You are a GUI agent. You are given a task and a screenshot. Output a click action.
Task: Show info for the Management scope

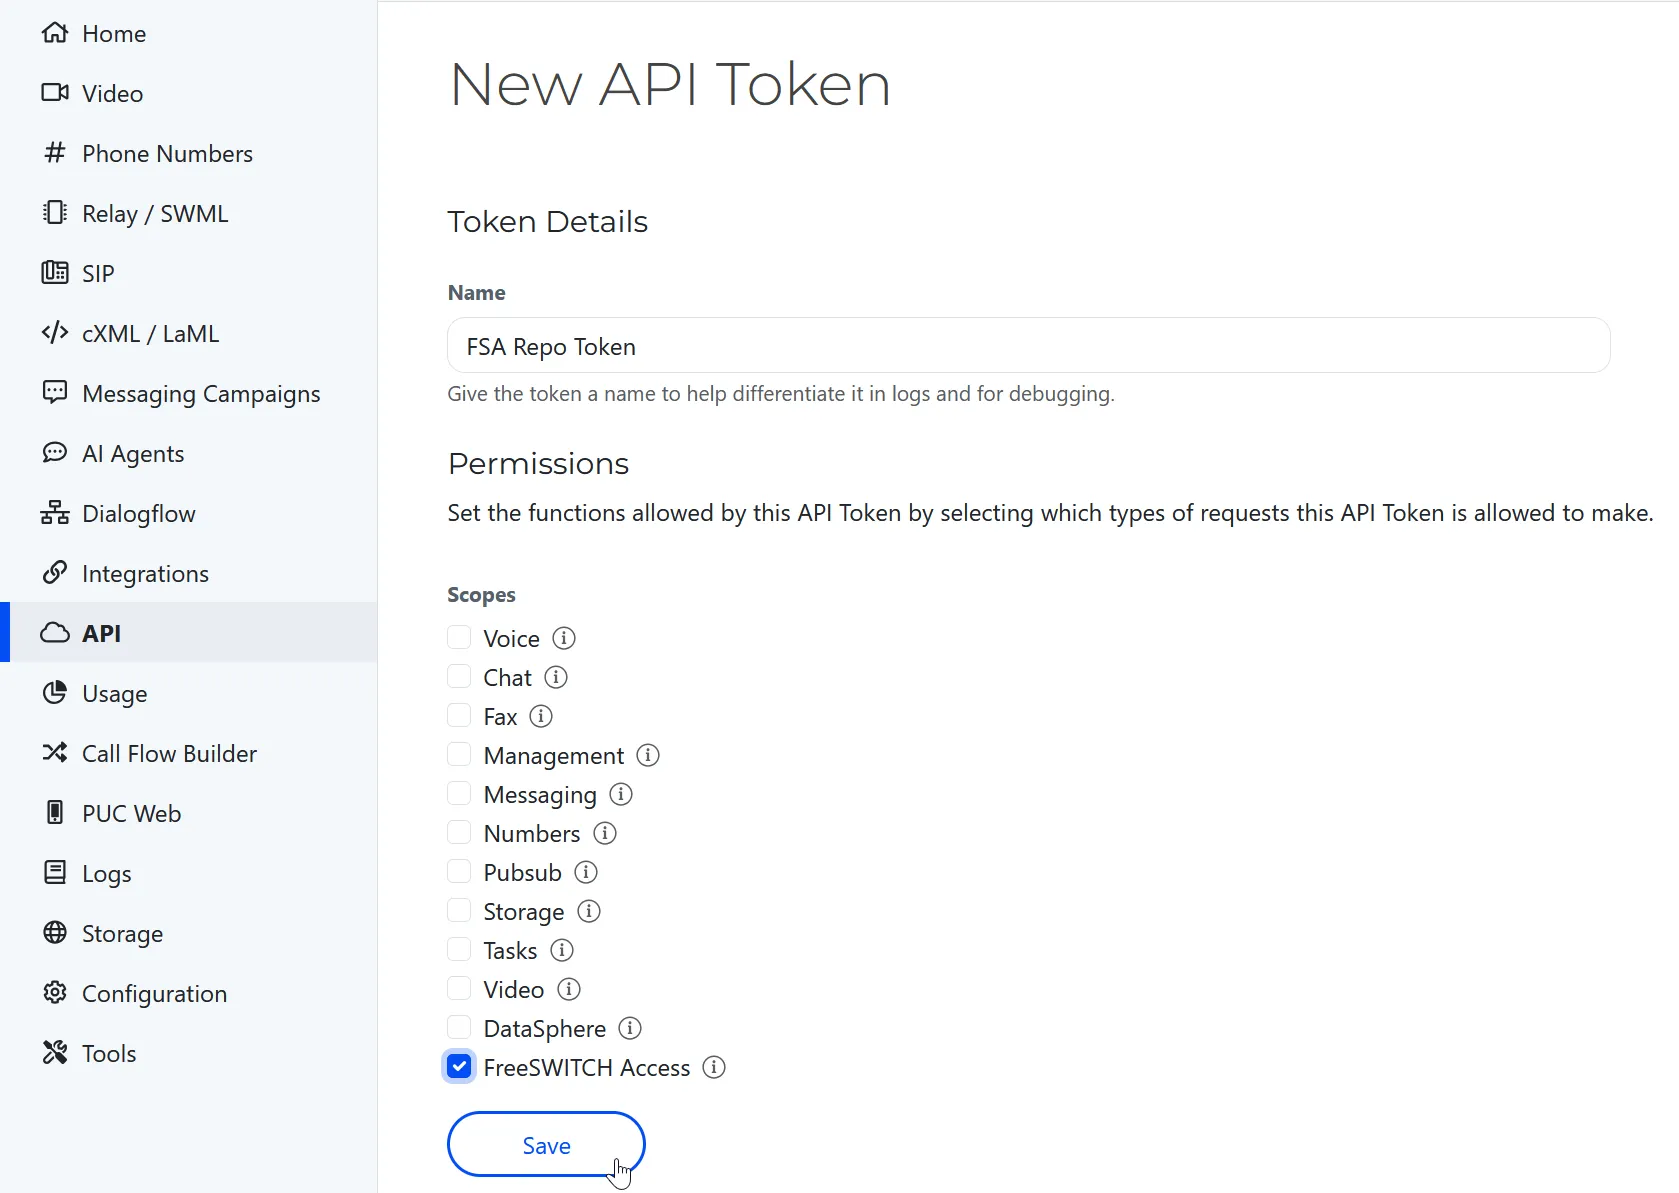(x=648, y=755)
